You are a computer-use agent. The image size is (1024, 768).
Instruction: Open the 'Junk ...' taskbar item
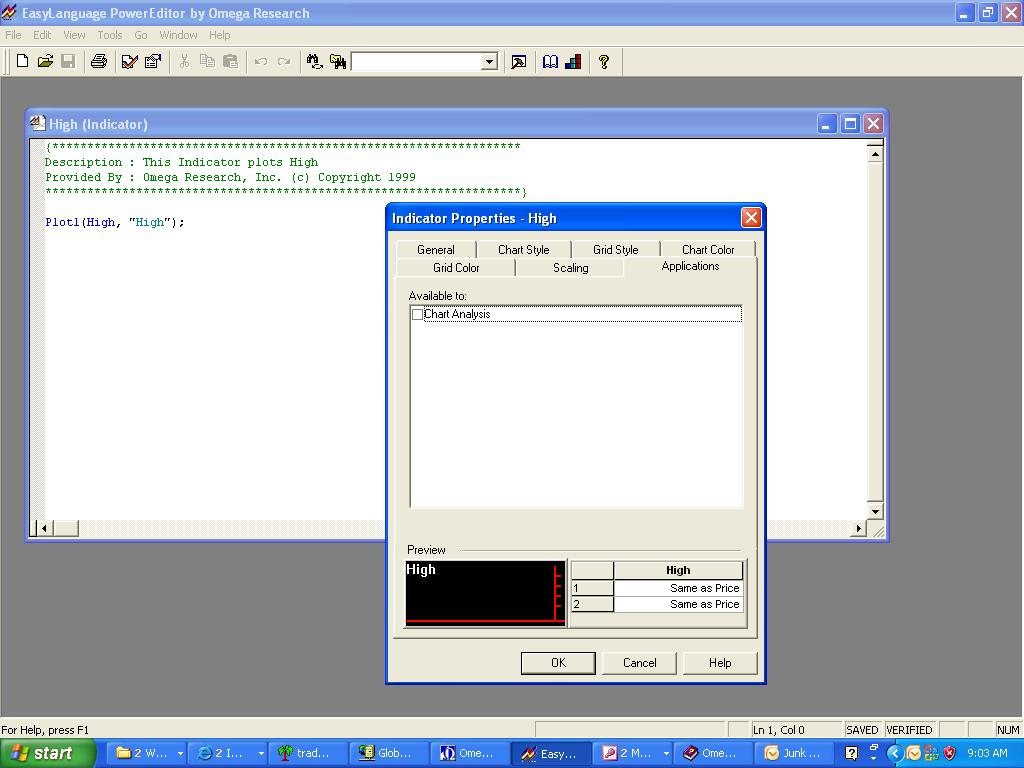793,753
